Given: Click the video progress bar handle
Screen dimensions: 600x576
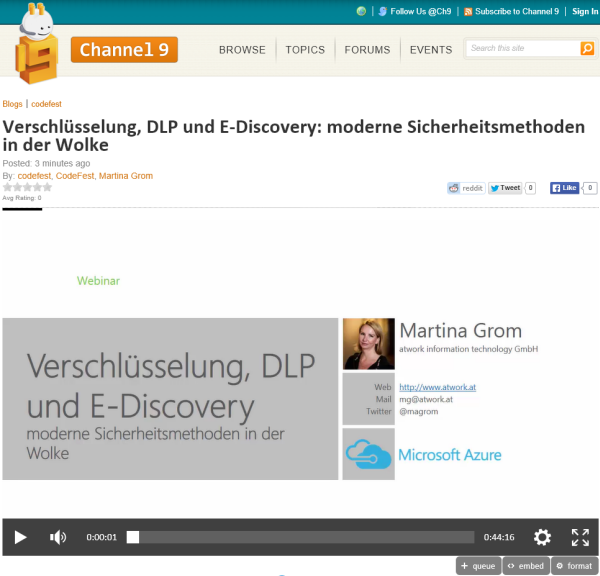Looking at the screenshot, I should tap(133, 537).
